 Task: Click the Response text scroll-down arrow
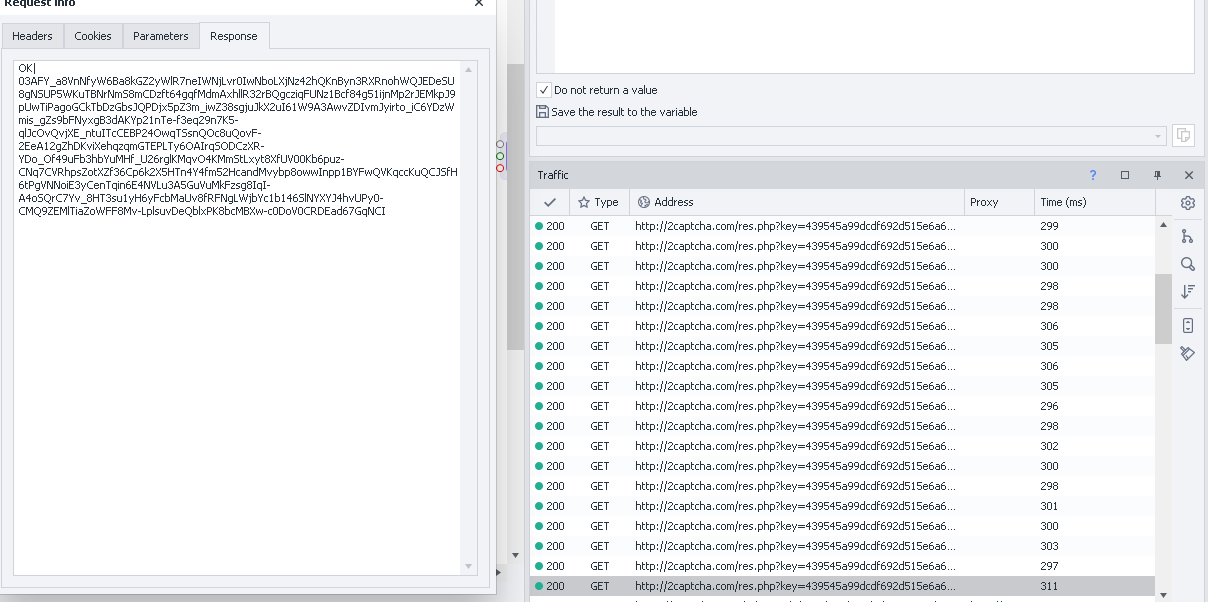pos(469,566)
